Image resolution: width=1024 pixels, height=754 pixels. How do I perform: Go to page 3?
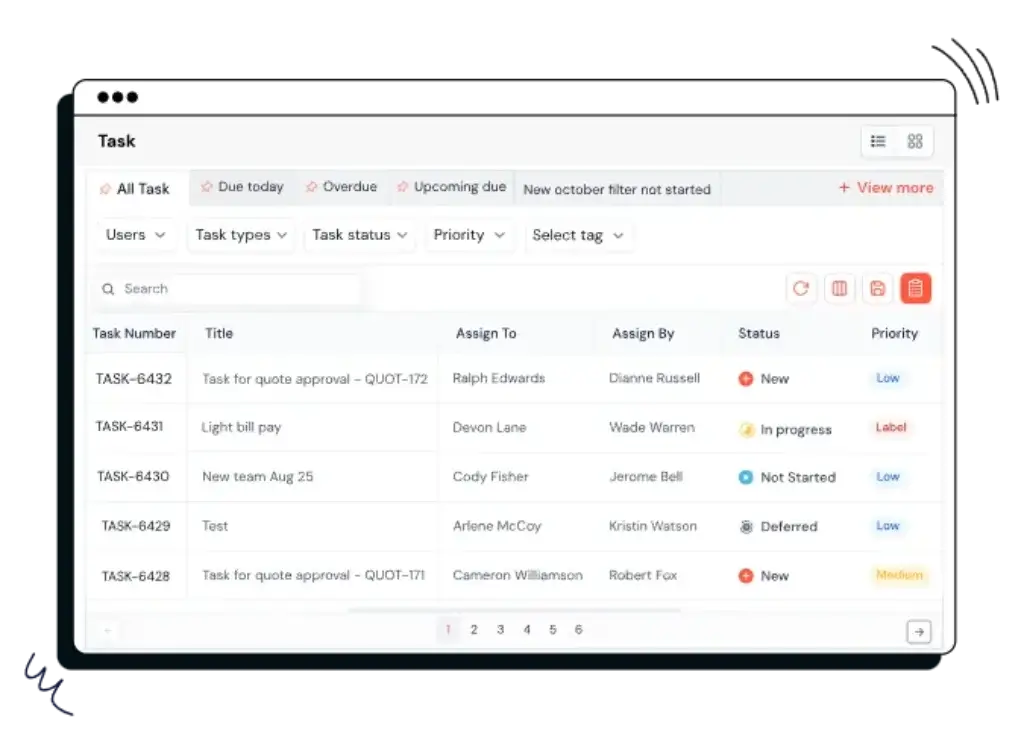pyautogui.click(x=500, y=630)
